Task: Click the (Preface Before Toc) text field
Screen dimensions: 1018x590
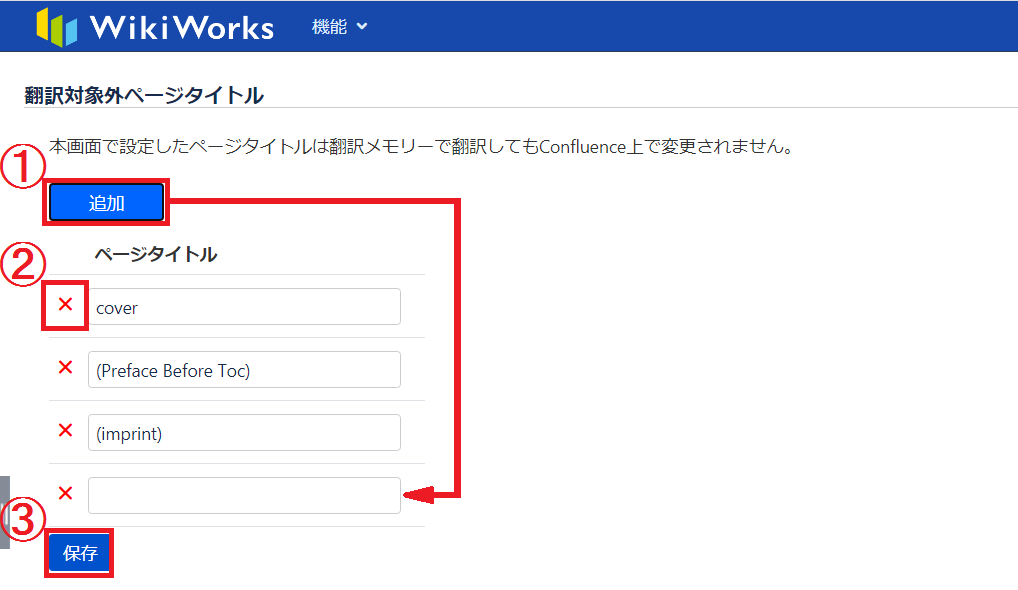Action: pyautogui.click(x=244, y=370)
